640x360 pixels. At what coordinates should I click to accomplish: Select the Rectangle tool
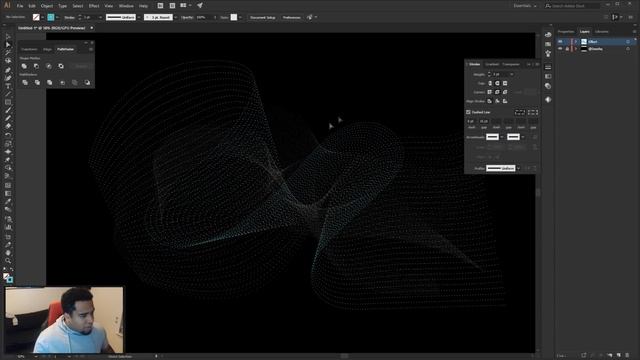tap(8, 102)
